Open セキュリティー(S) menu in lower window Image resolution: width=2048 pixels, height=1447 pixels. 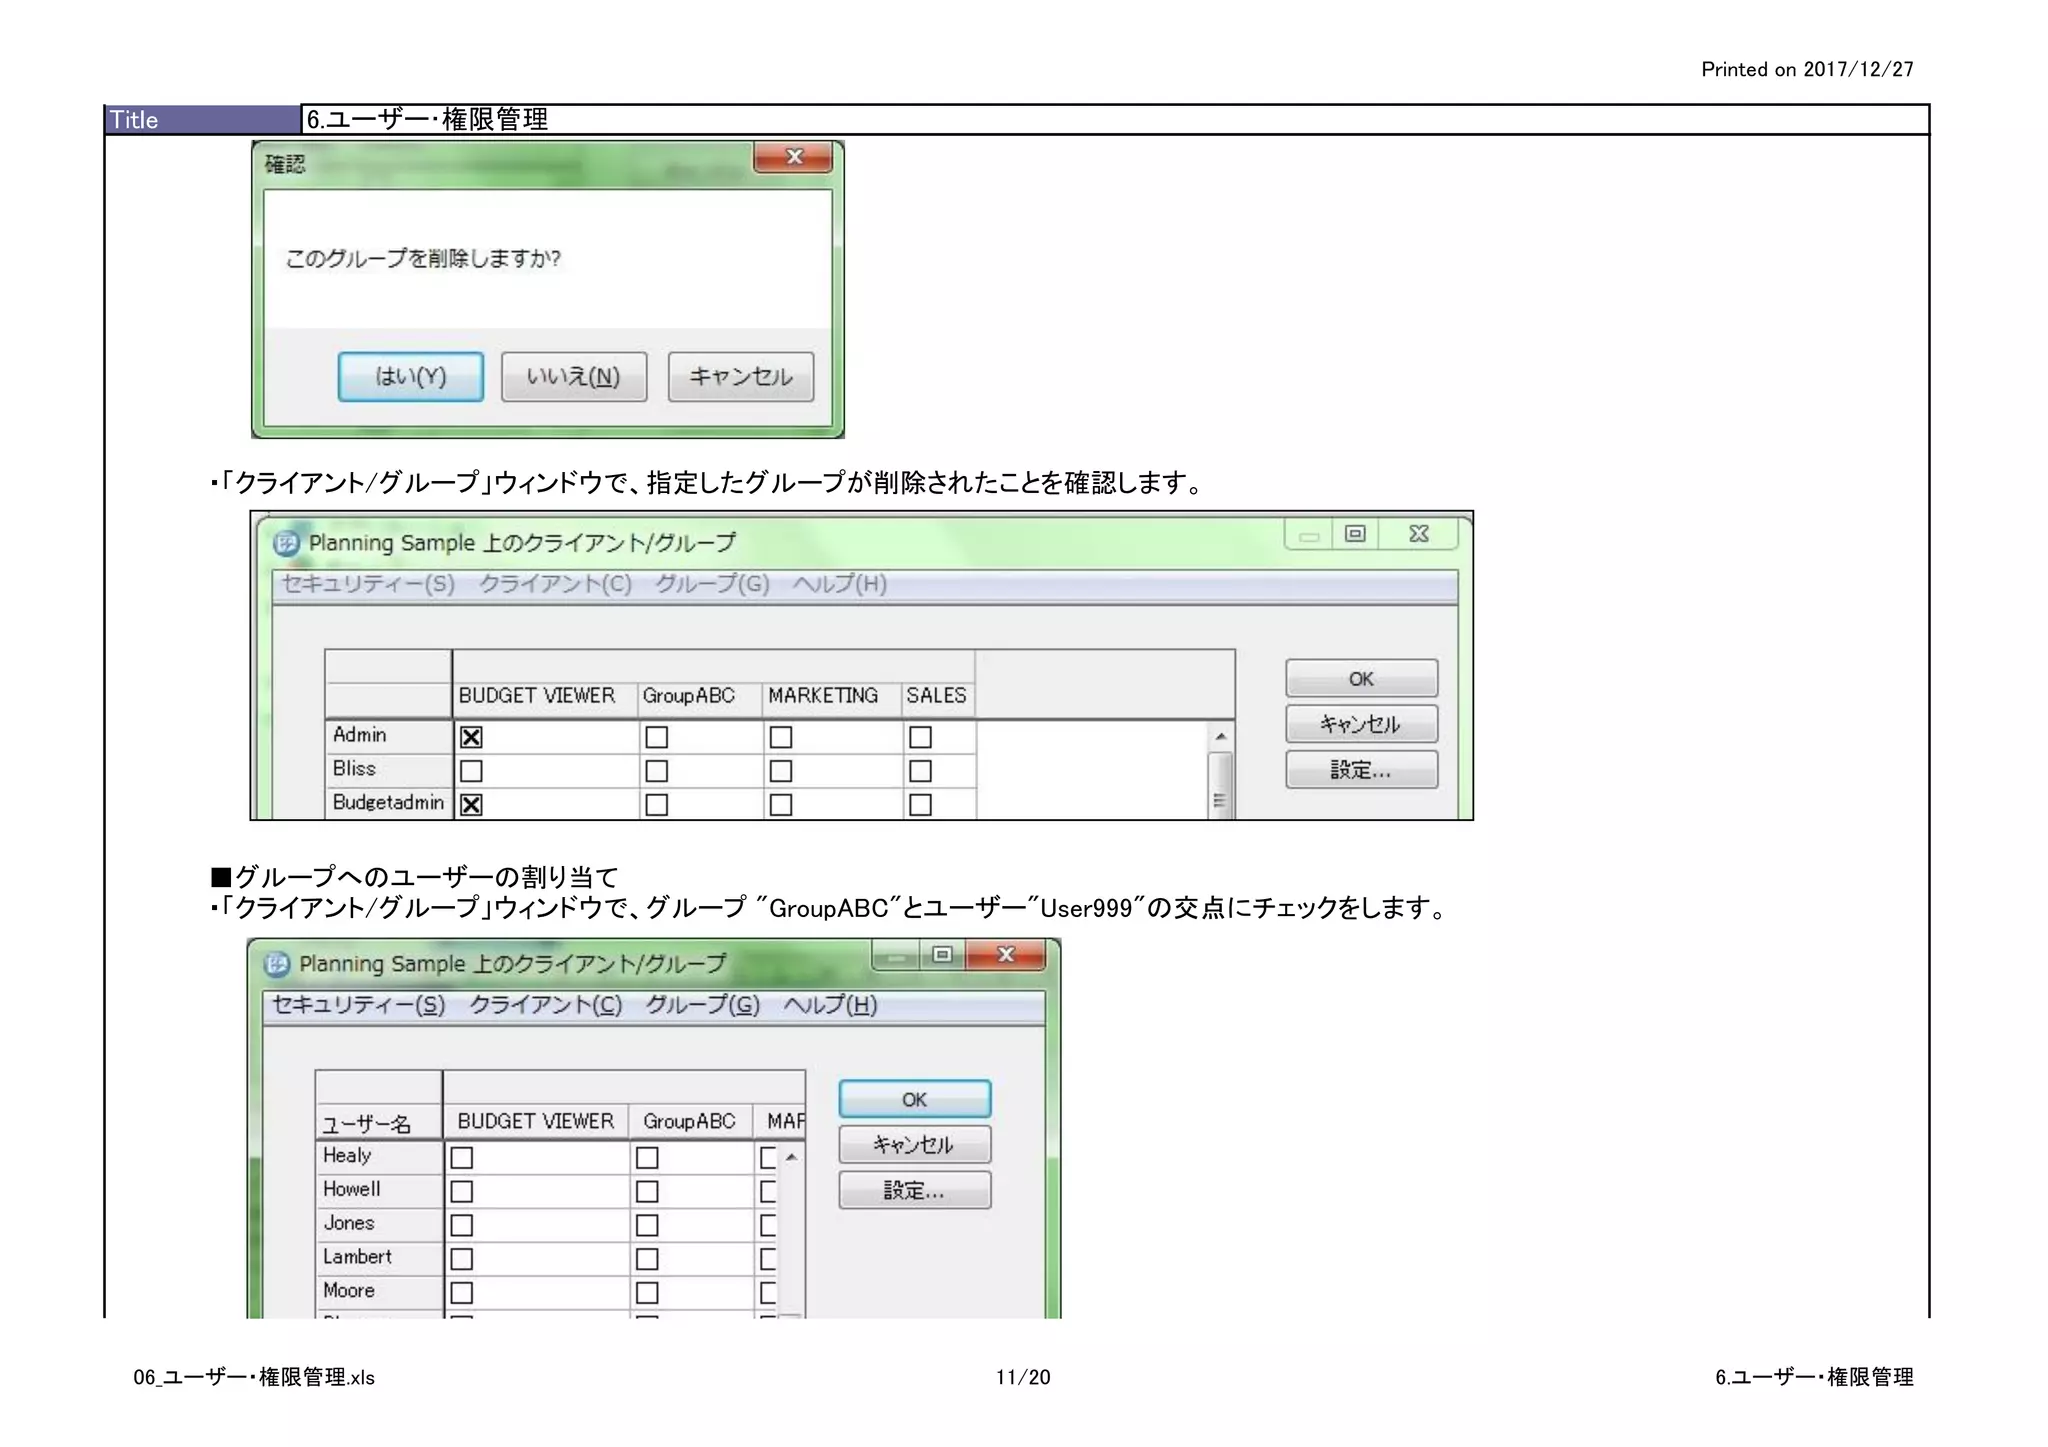pos(358,1005)
